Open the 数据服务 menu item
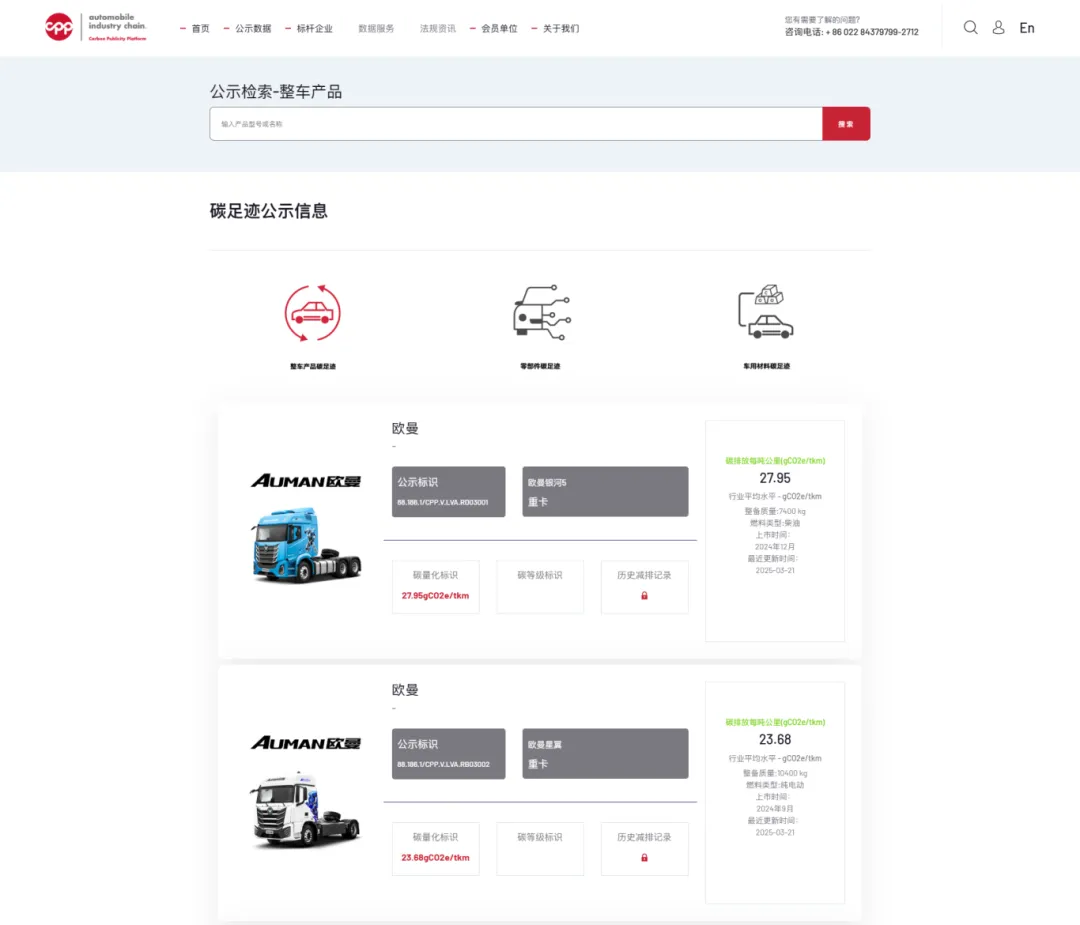Screen dimensions: 1080x925 click(x=376, y=28)
